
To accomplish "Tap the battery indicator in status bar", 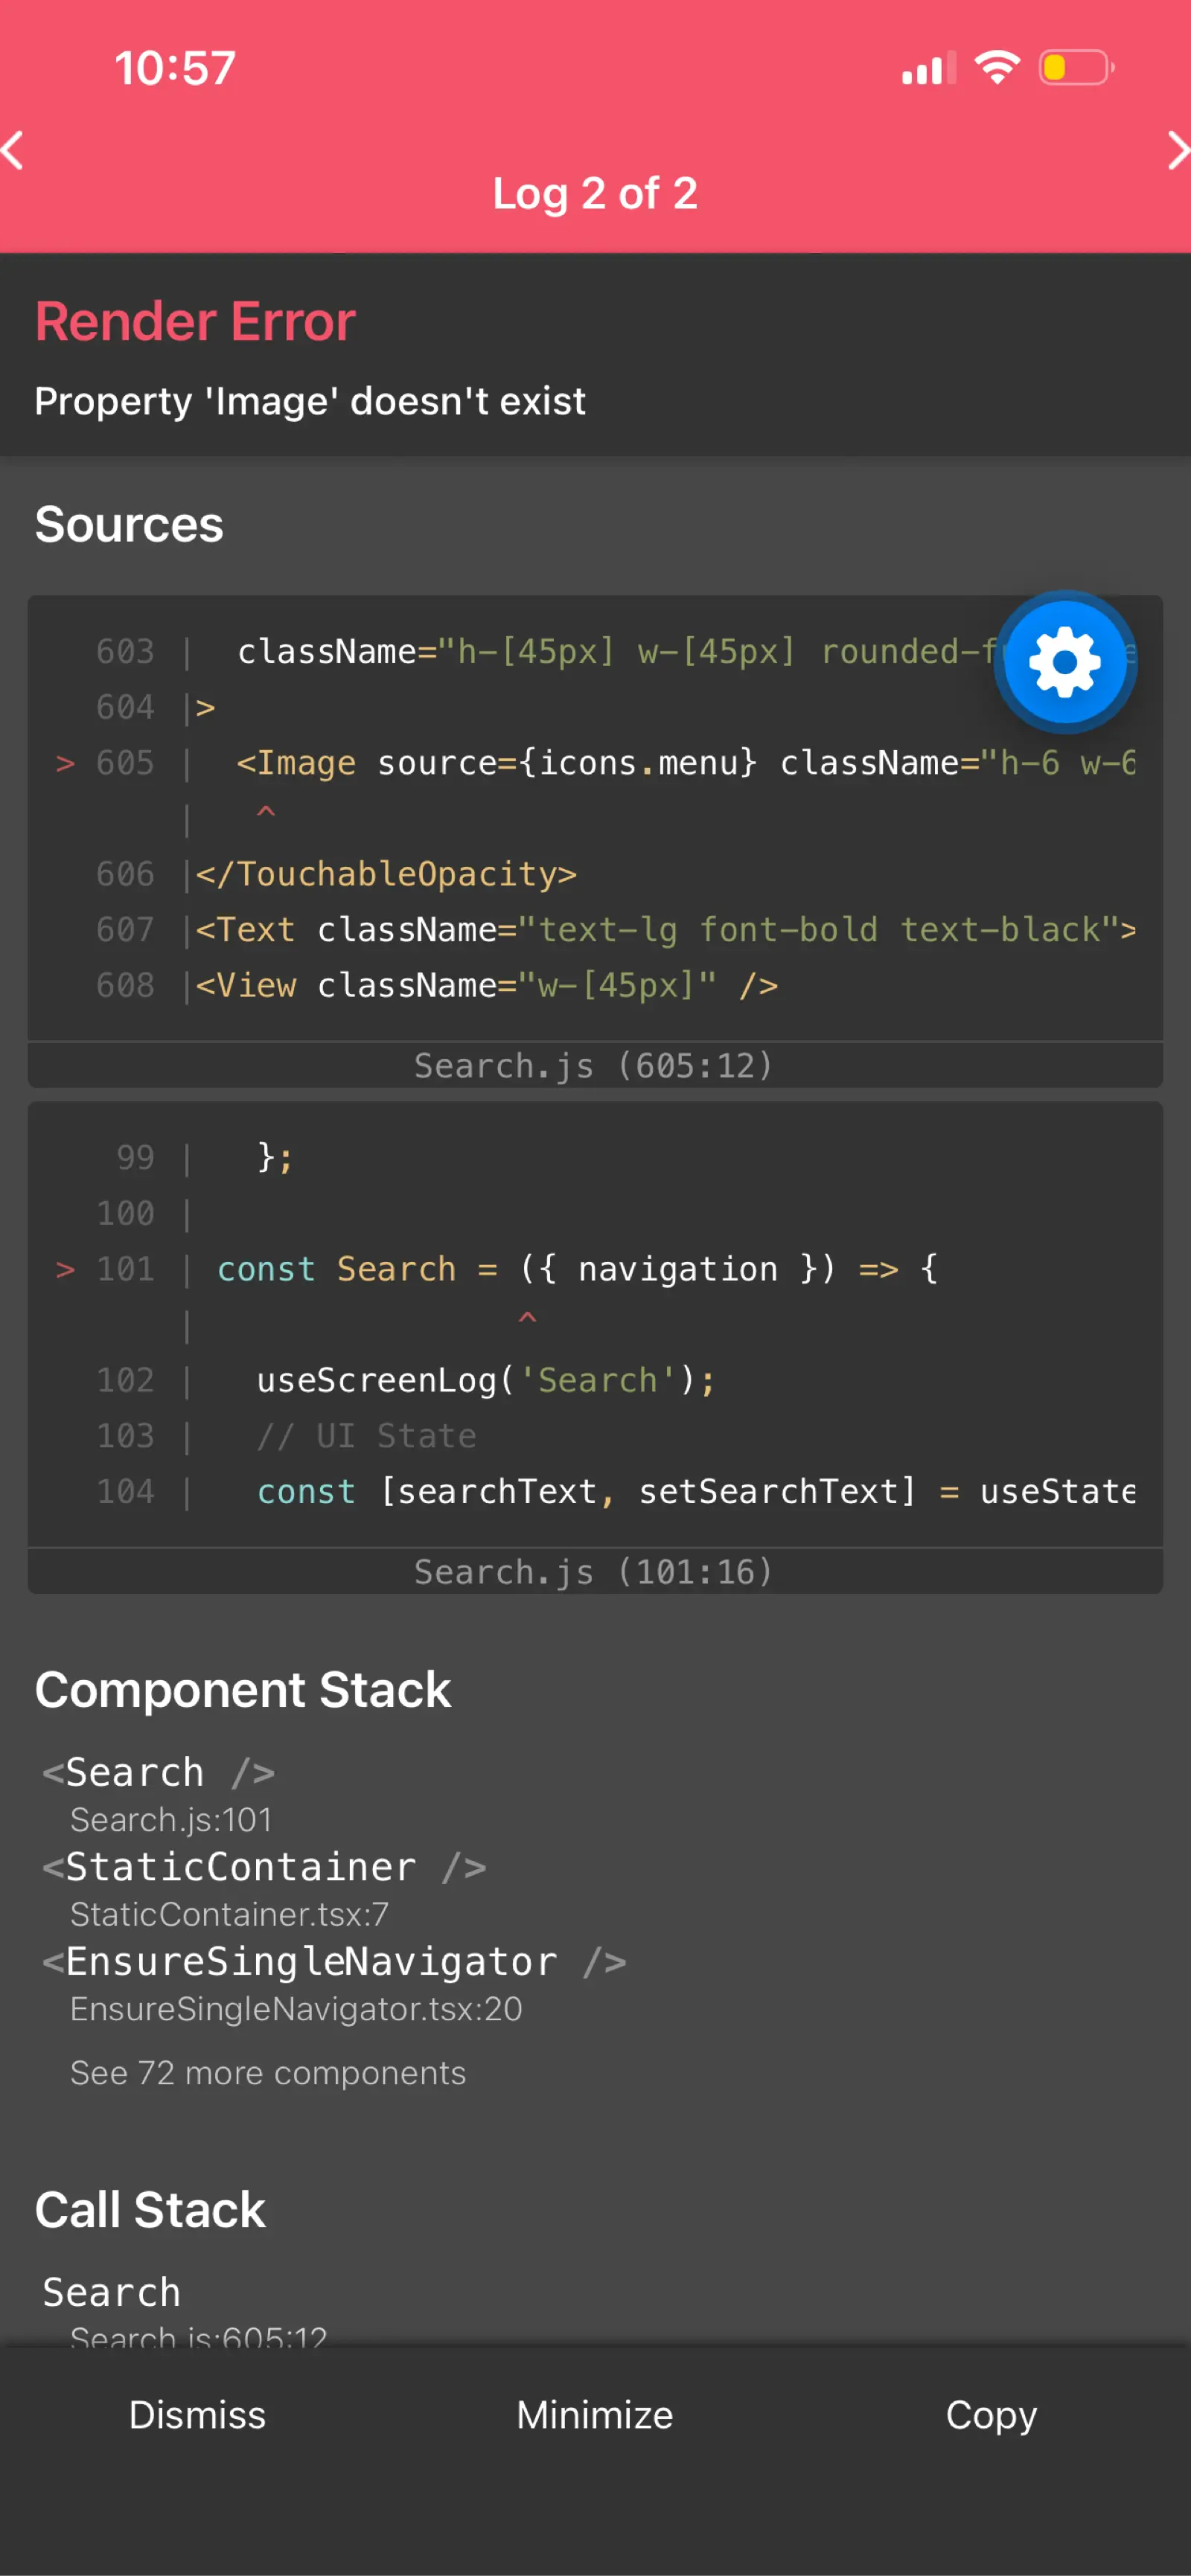I will 1076,68.
